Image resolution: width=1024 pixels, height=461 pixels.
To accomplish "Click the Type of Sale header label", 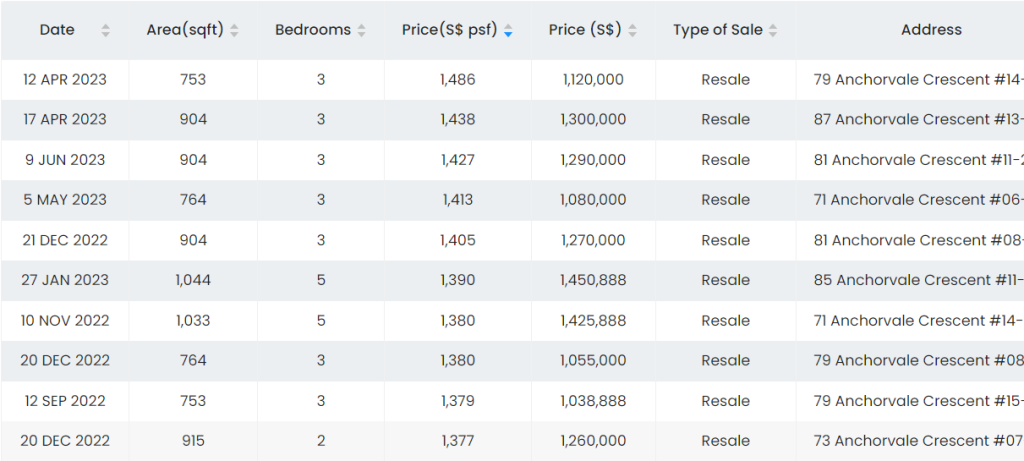I will pos(717,30).
